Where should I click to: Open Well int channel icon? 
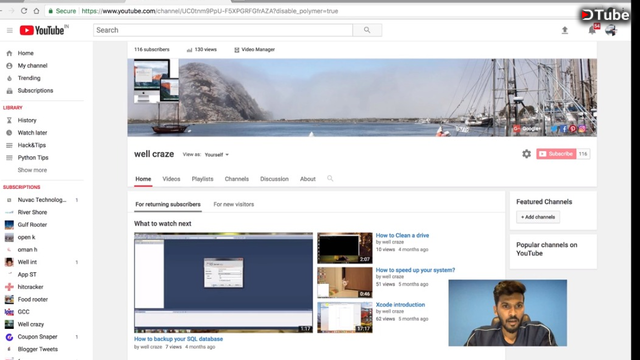pyautogui.click(x=9, y=262)
